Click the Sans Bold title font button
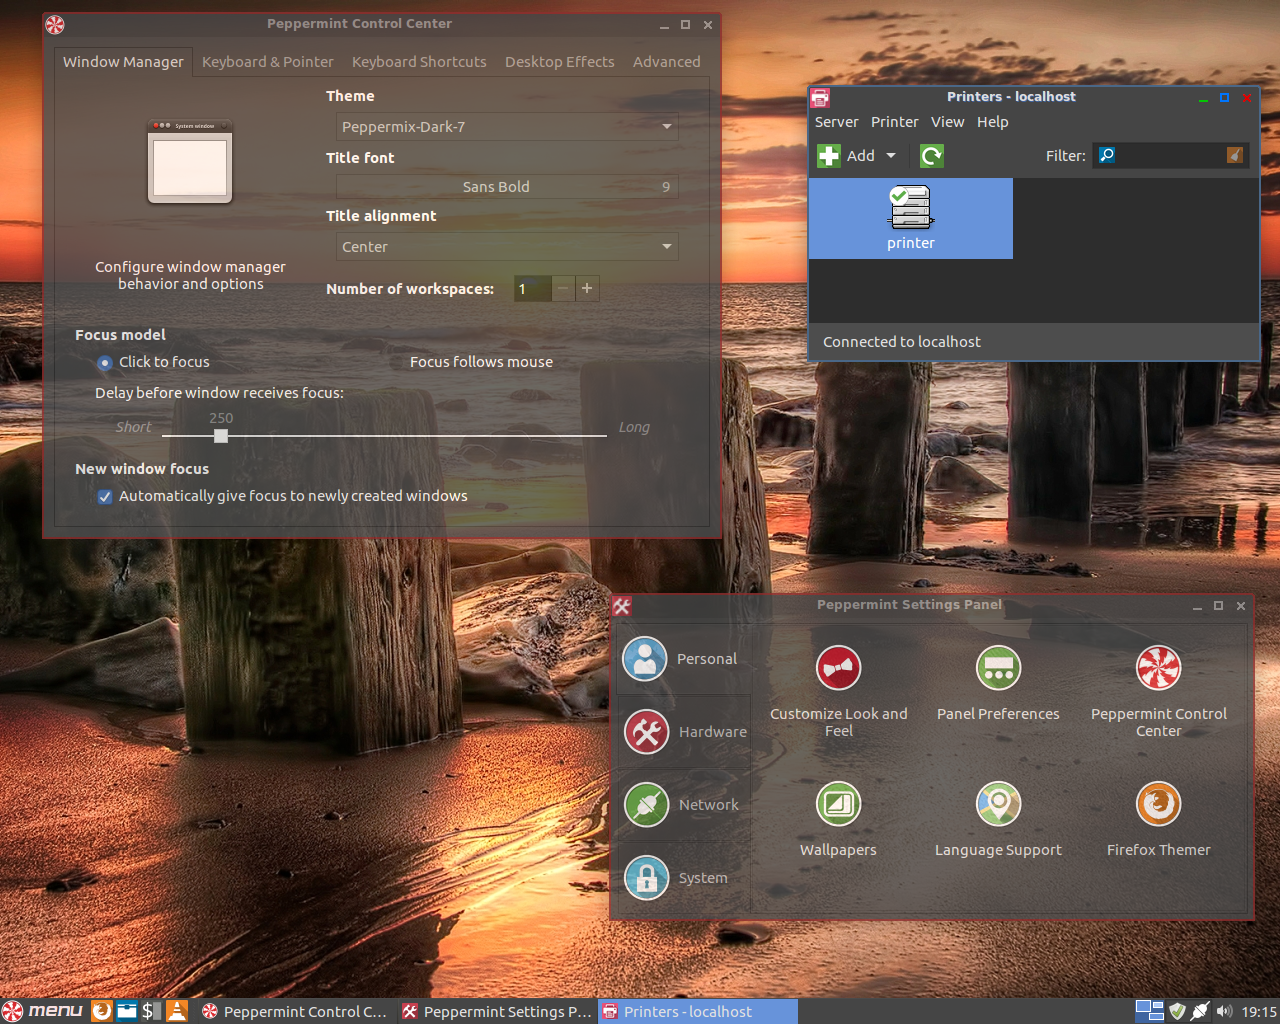1280x1024 pixels. coord(507,187)
